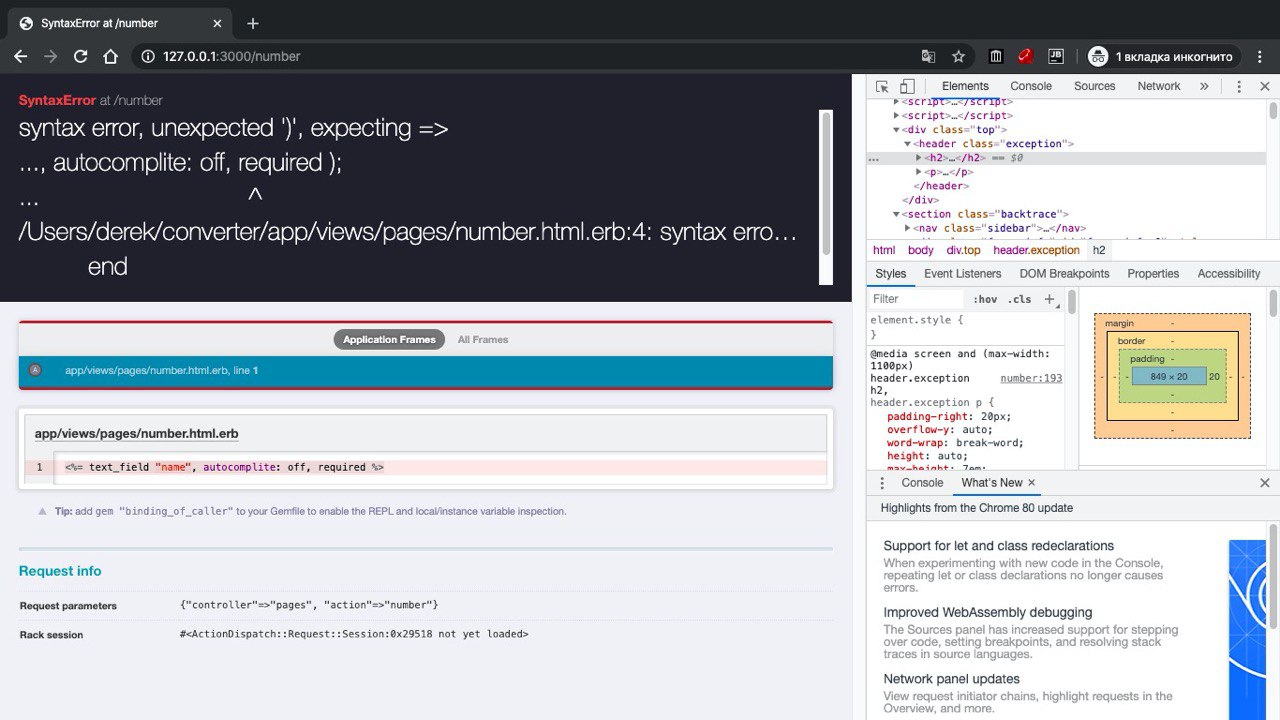The height and width of the screenshot is (720, 1280).
Task: Select html in breadcrumb trail
Action: point(884,250)
